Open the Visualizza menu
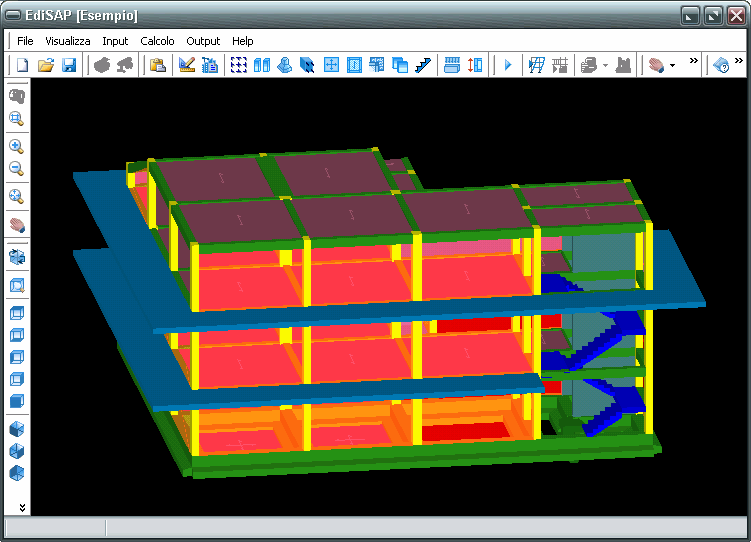 click(x=68, y=41)
